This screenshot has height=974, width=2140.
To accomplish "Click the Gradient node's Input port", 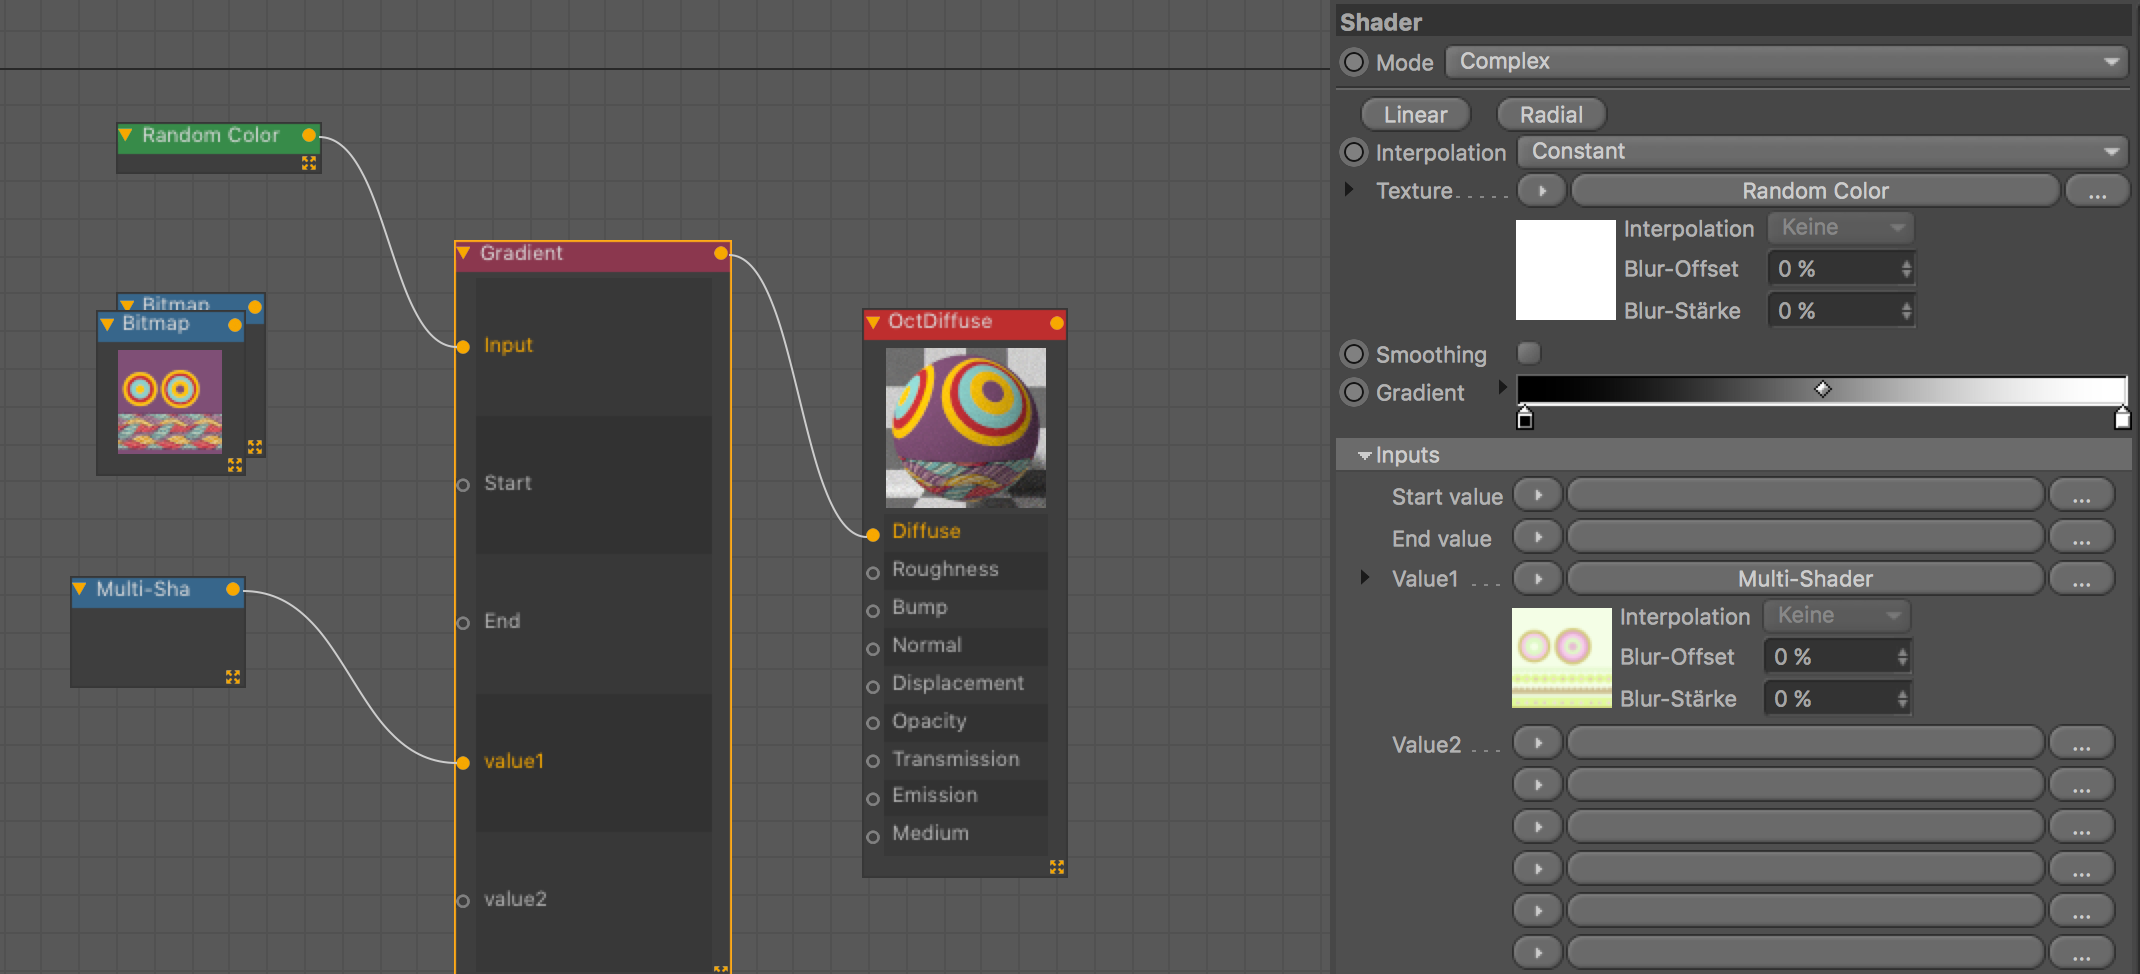I will (x=463, y=347).
